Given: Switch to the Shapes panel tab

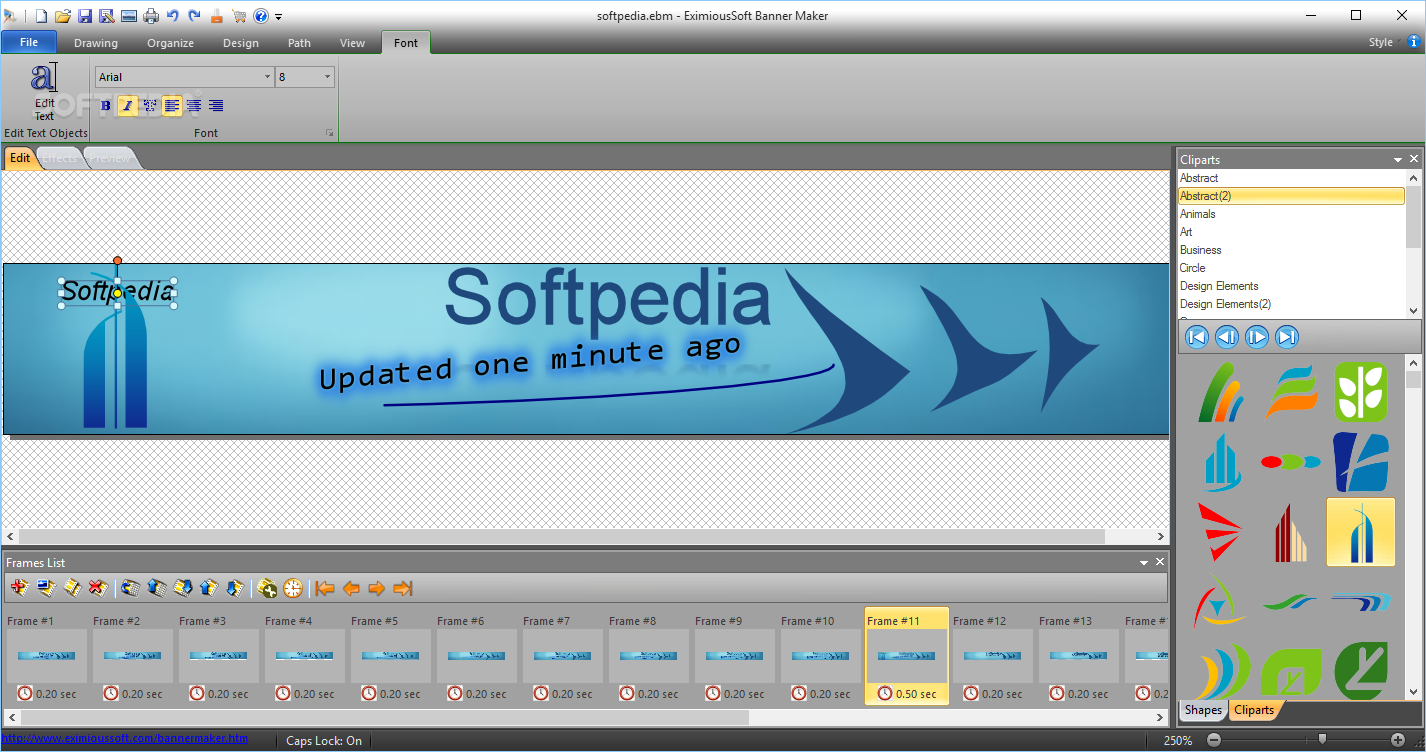Looking at the screenshot, I should coord(1203,710).
